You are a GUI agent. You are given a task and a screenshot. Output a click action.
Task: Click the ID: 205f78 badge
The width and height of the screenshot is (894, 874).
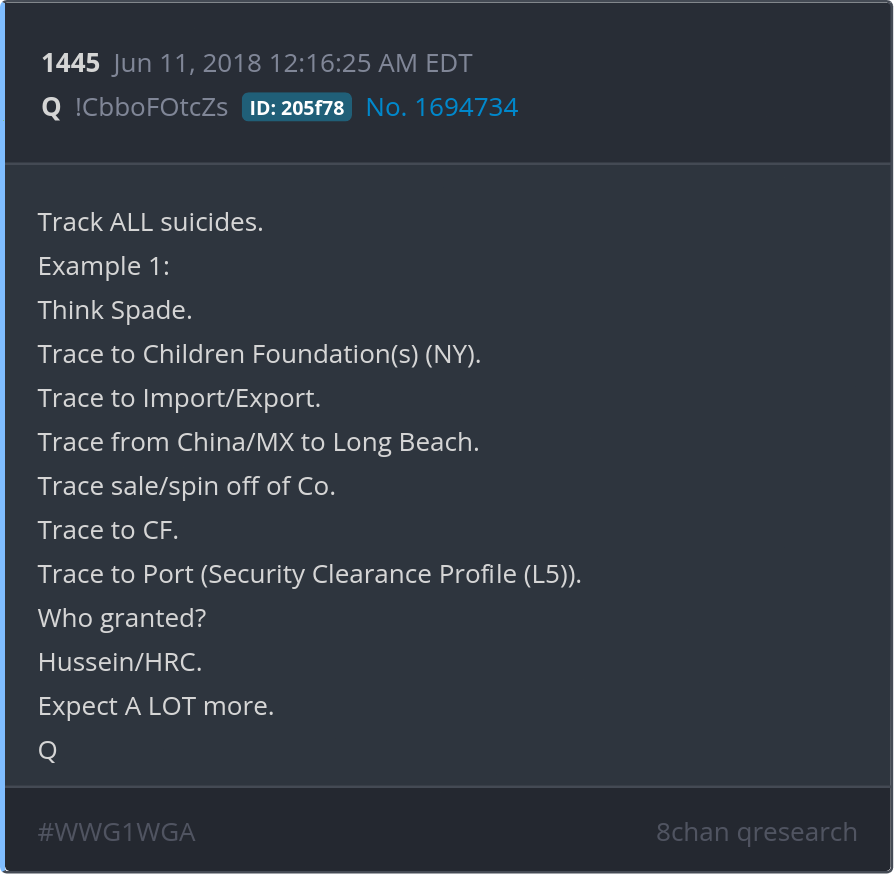tap(296, 108)
